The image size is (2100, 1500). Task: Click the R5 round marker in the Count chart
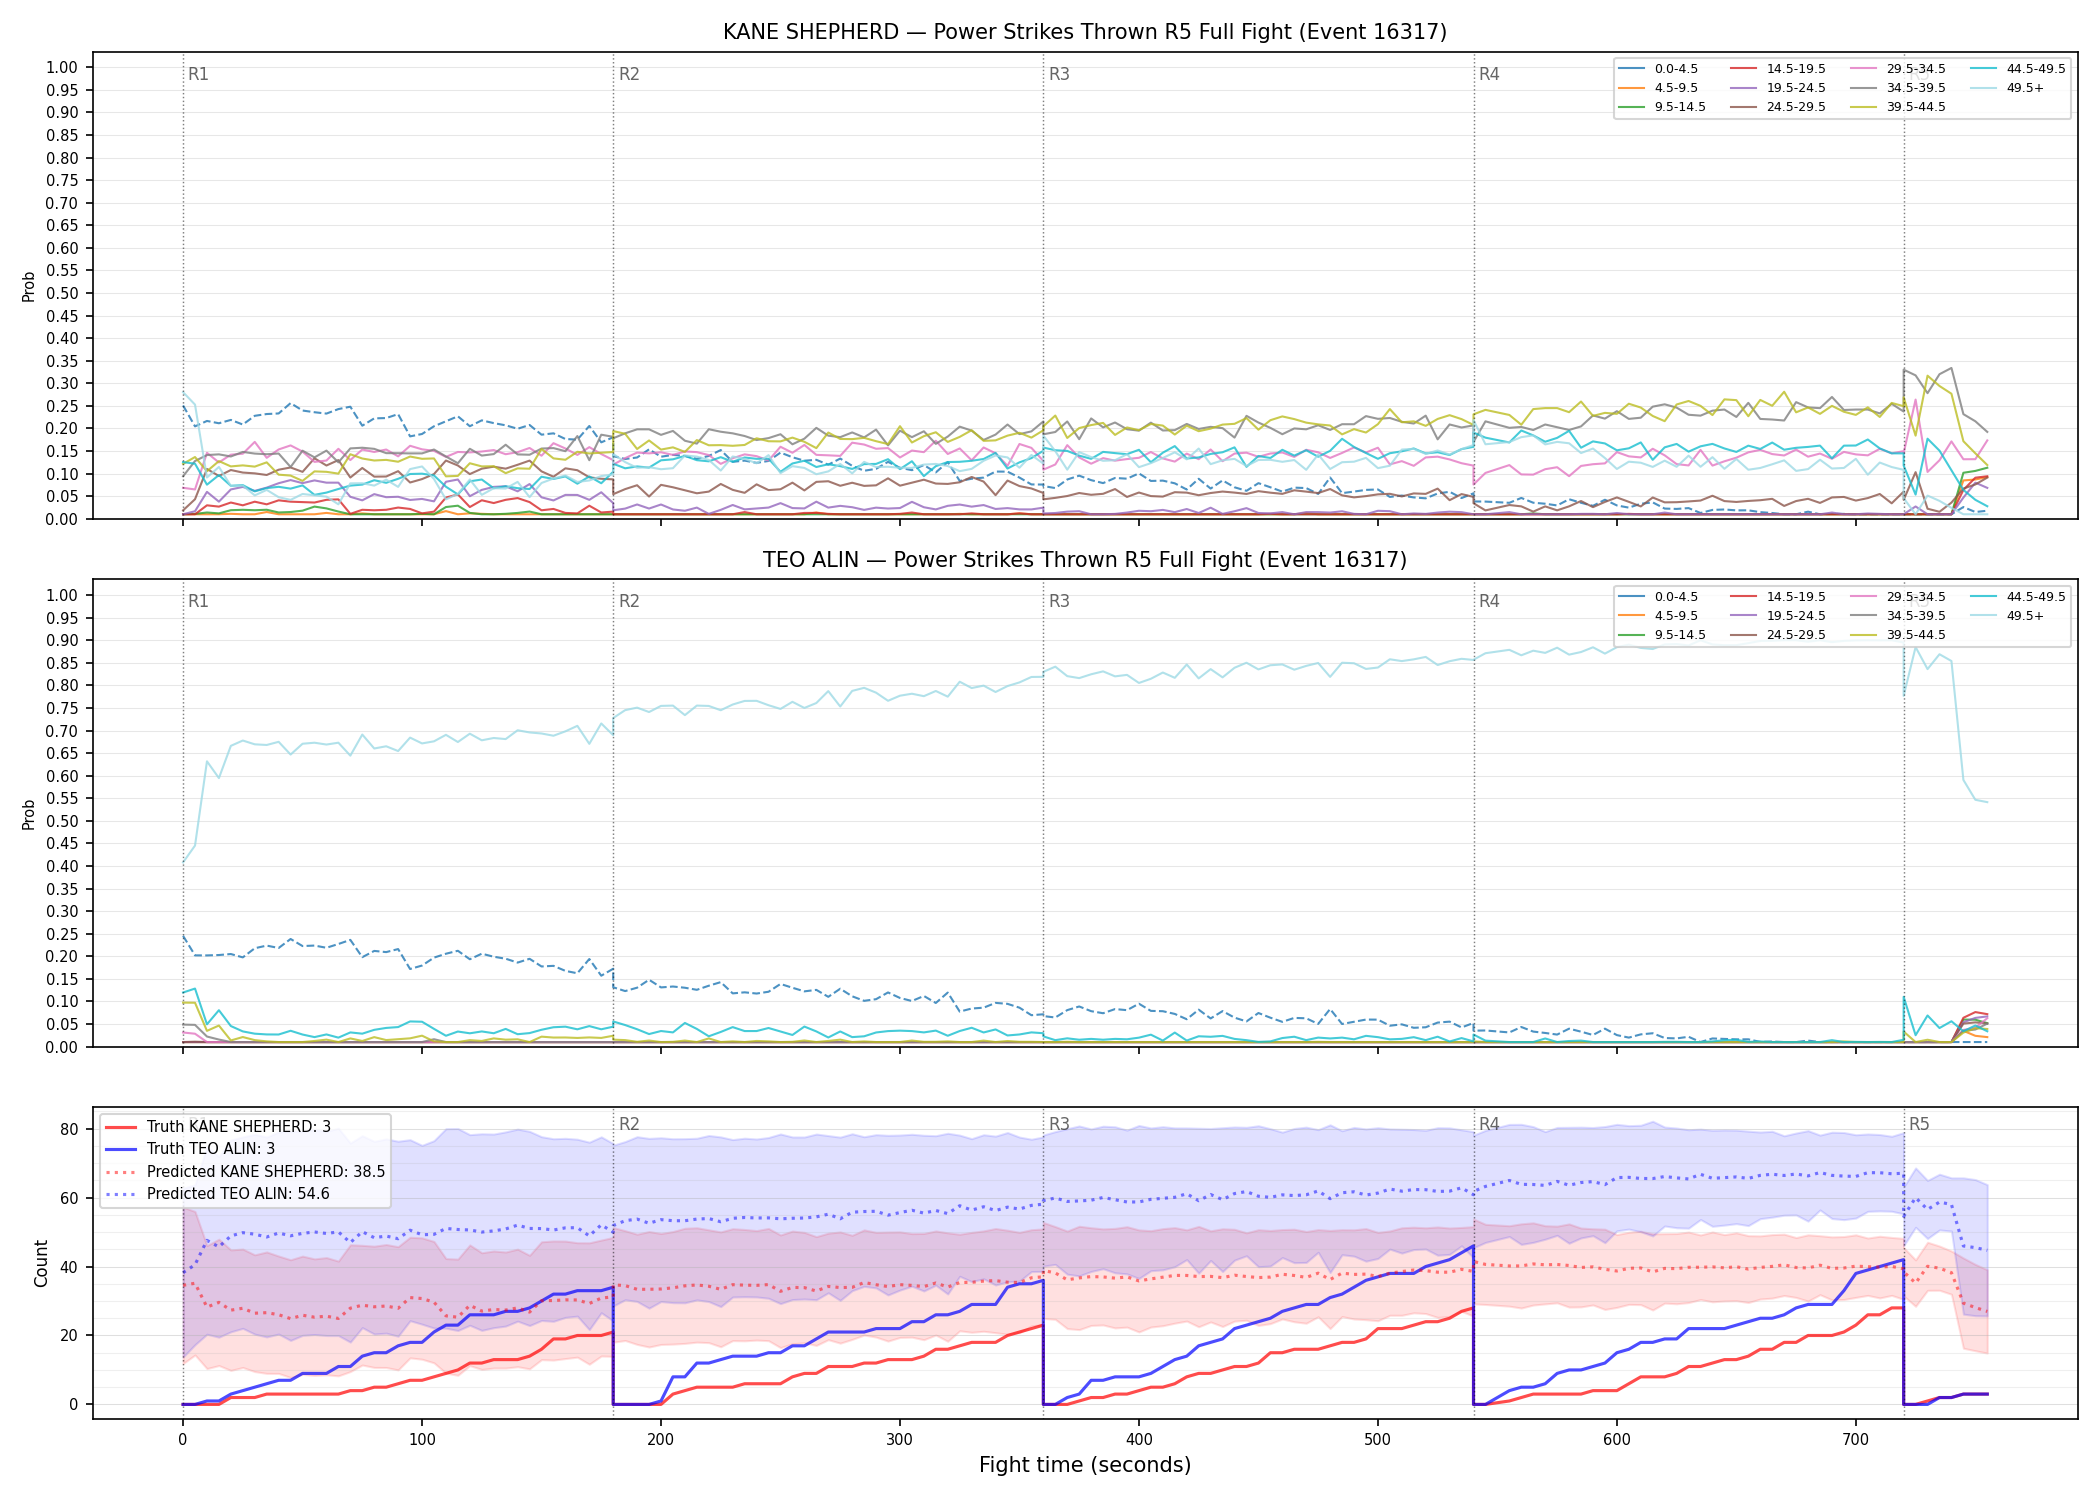tap(1919, 1124)
